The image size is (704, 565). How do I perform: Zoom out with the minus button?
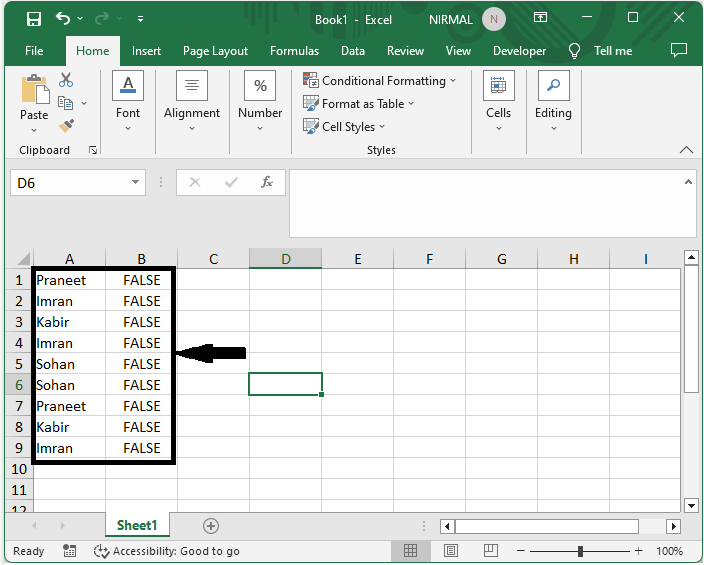pyautogui.click(x=521, y=551)
